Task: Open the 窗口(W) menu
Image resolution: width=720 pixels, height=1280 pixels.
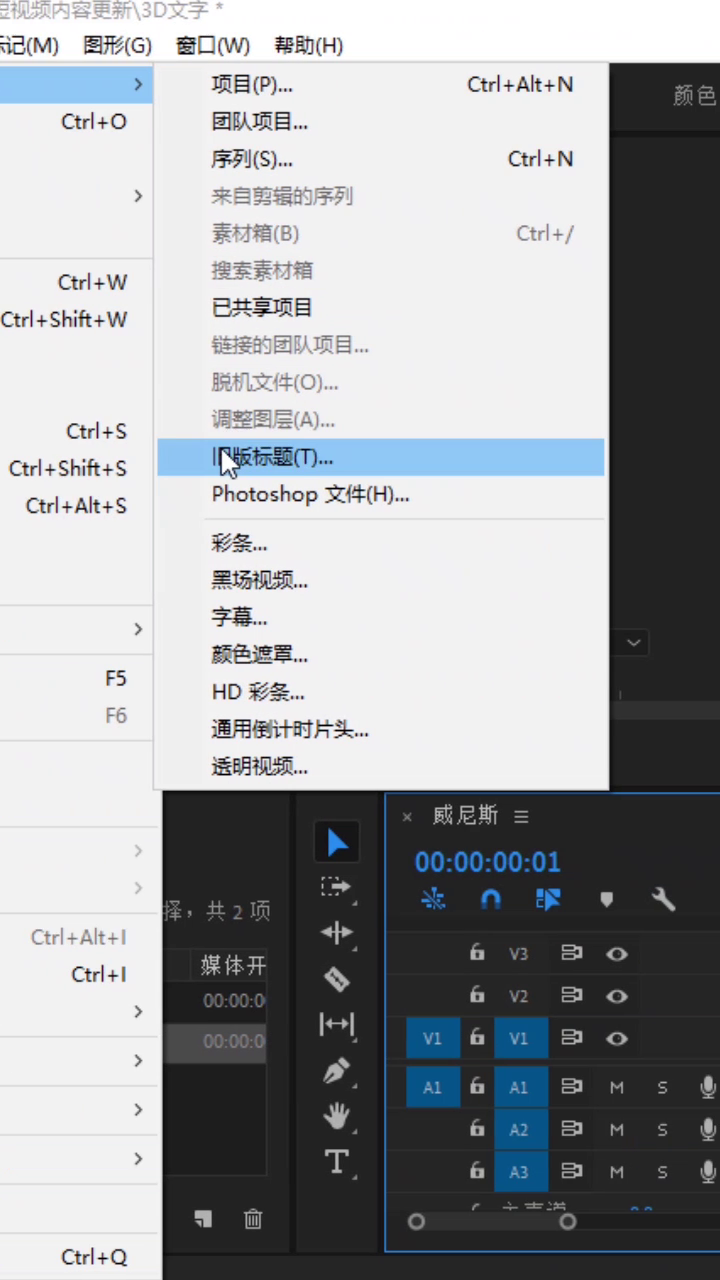Action: click(213, 45)
